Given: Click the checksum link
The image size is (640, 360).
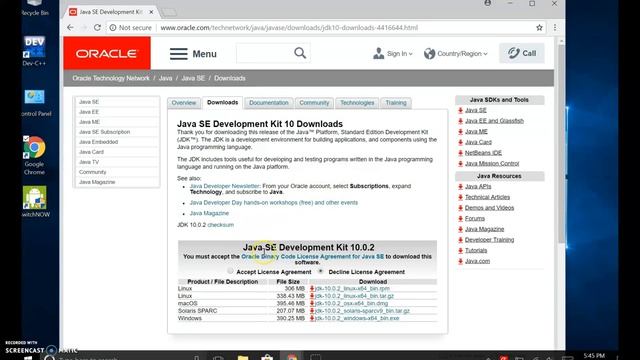Looking at the screenshot, I should pos(220,225).
